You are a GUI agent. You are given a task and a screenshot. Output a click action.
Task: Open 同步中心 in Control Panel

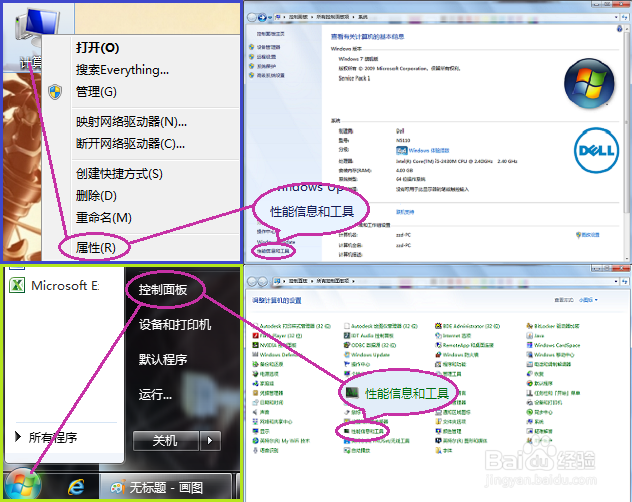(x=540, y=412)
